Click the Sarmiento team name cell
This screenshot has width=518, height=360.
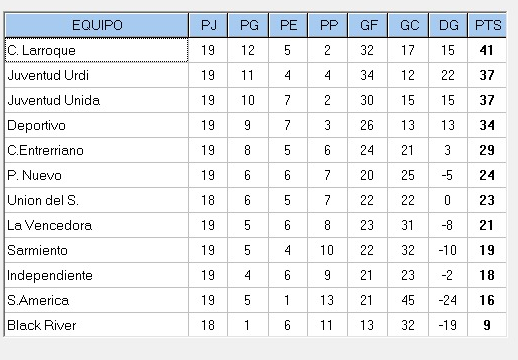(97, 250)
